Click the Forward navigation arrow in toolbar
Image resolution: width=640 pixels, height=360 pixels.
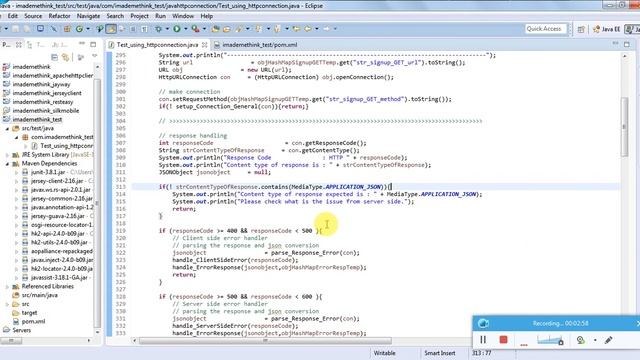(327, 29)
